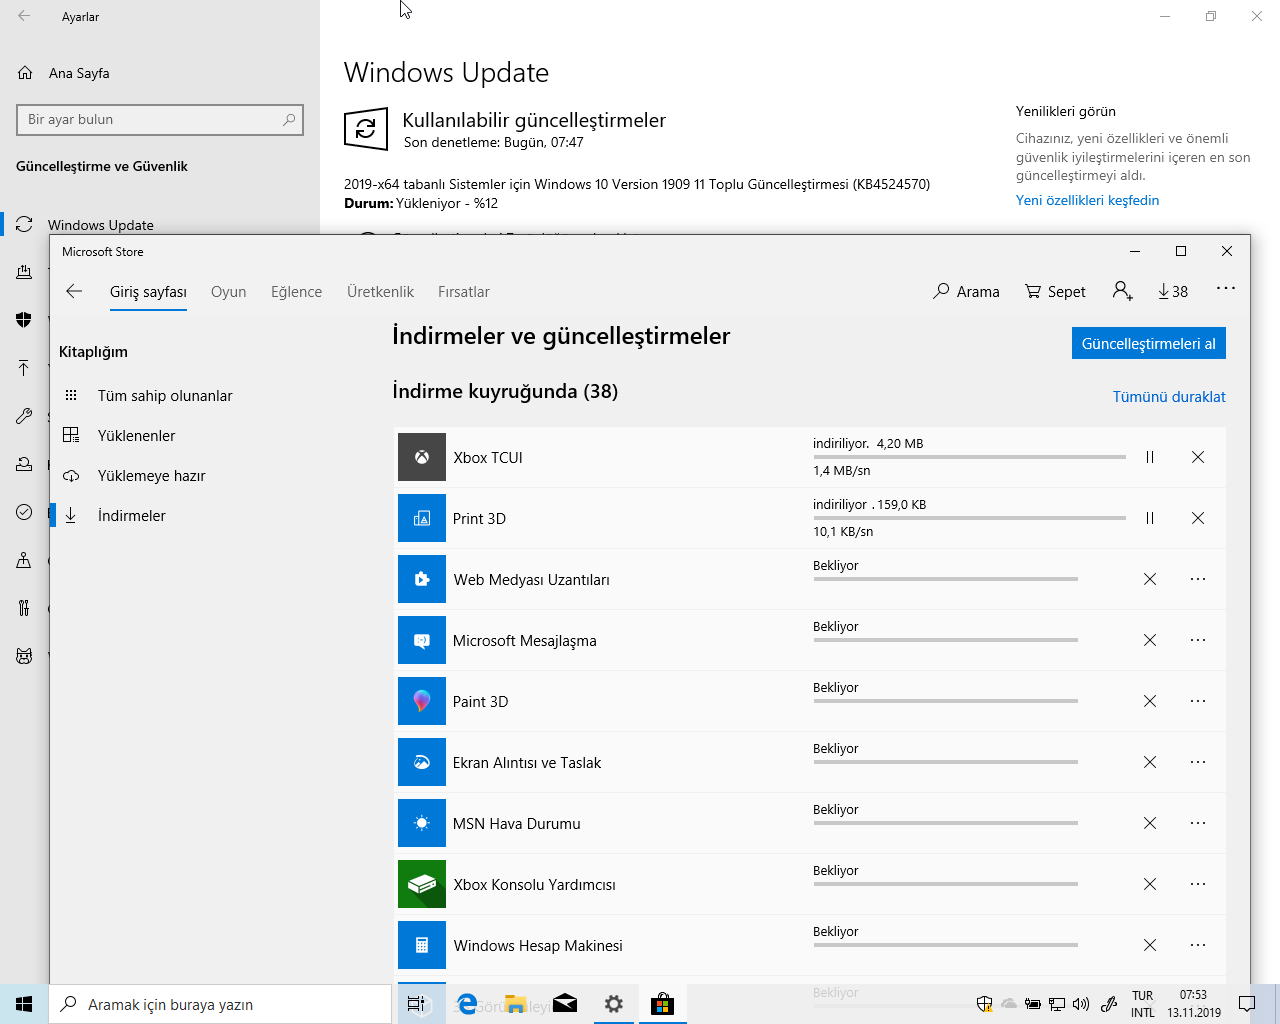The height and width of the screenshot is (1024, 1280).
Task: Open volume control in system tray
Action: (1081, 1004)
